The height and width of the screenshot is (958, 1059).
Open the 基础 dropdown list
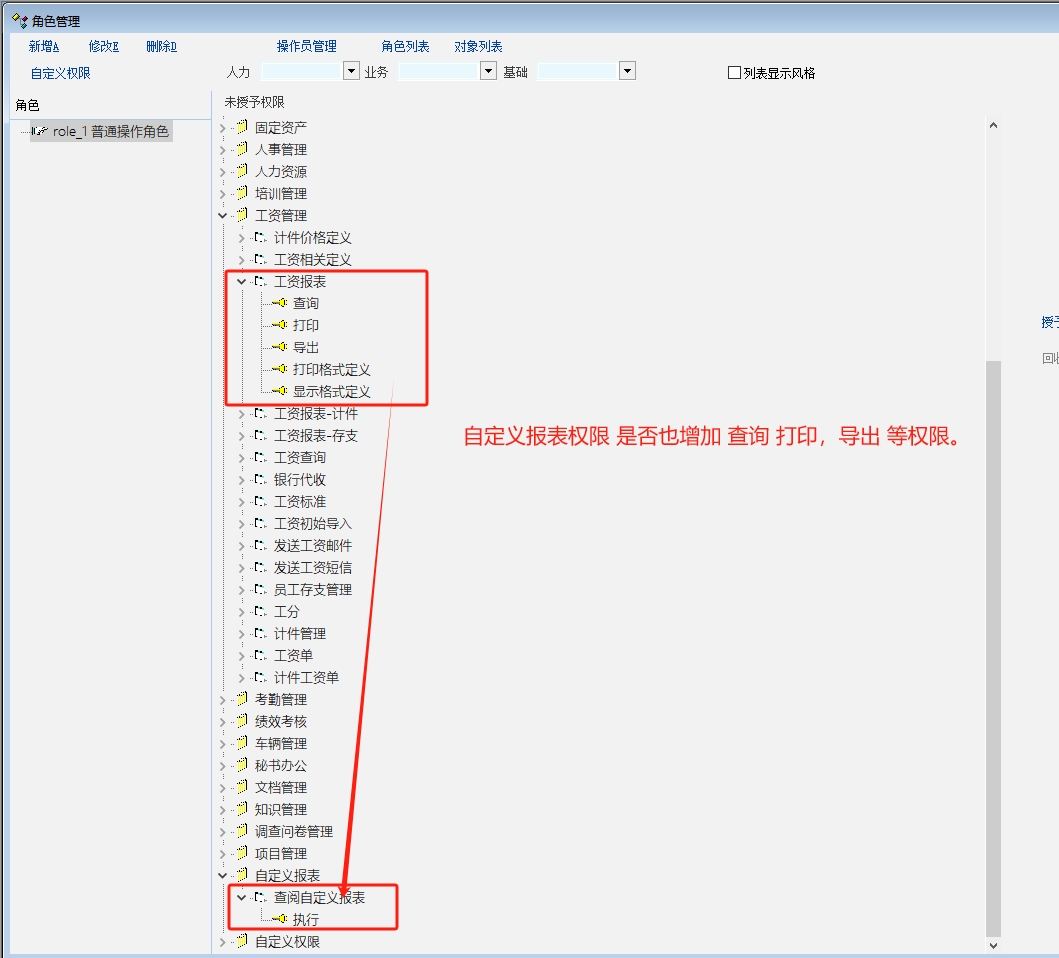[x=627, y=71]
